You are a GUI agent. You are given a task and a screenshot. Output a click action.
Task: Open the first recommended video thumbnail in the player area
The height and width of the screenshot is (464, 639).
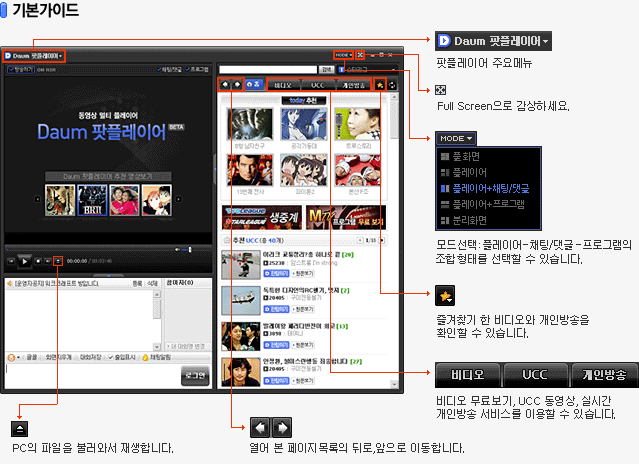pyautogui.click(x=60, y=200)
